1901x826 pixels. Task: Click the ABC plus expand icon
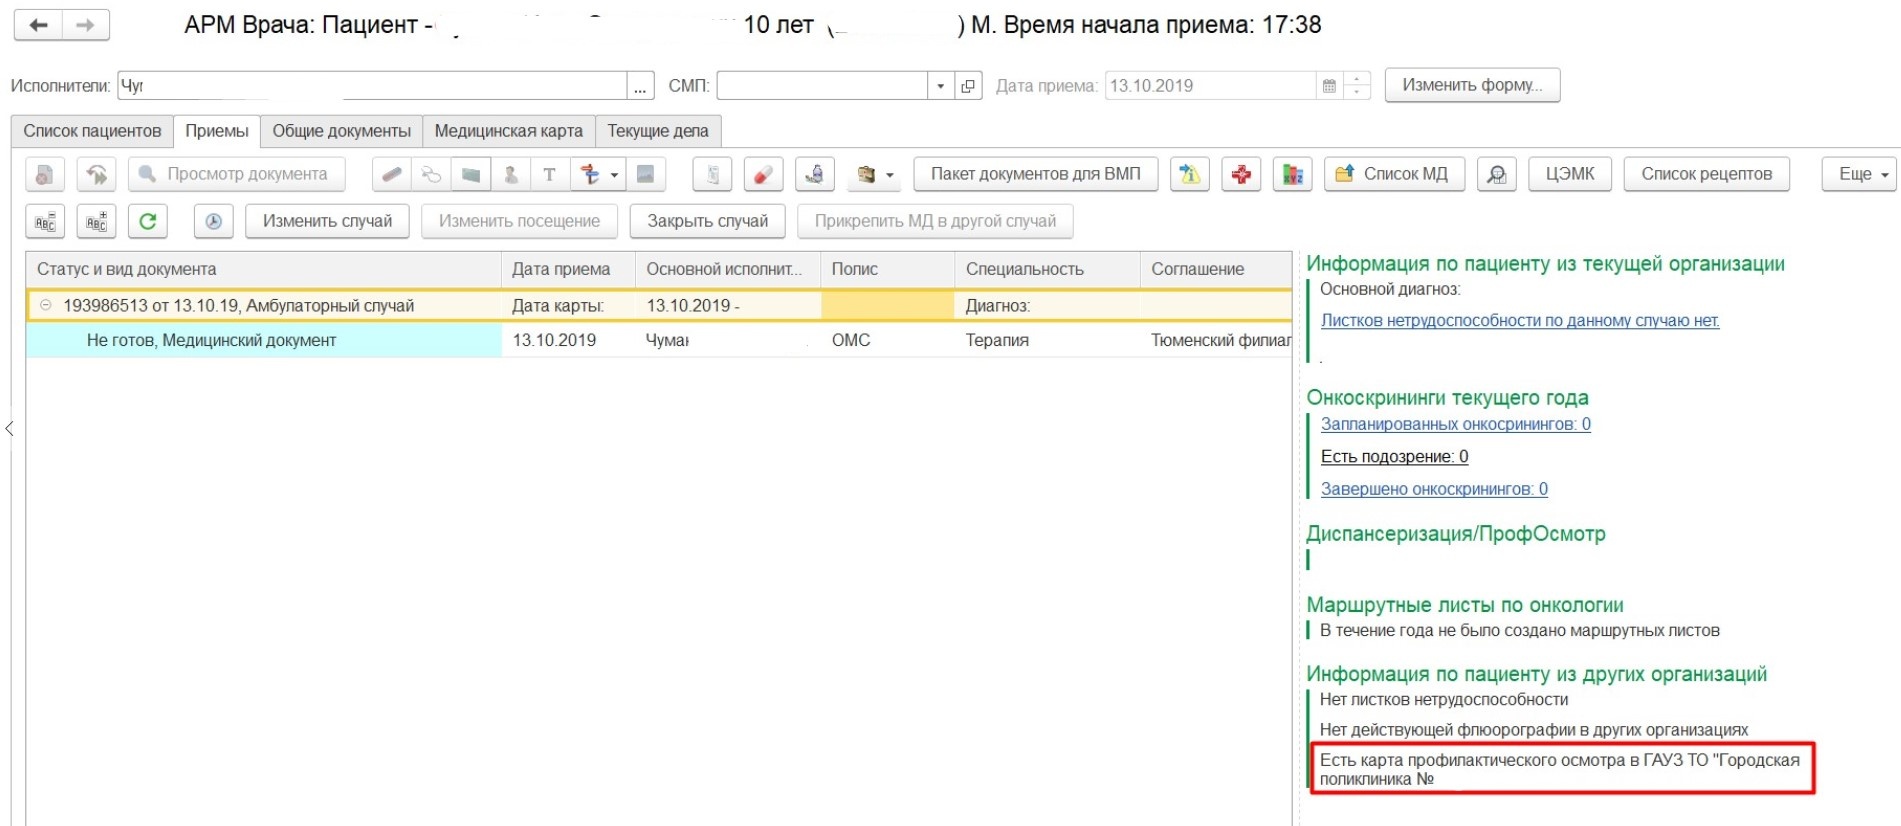(x=96, y=221)
